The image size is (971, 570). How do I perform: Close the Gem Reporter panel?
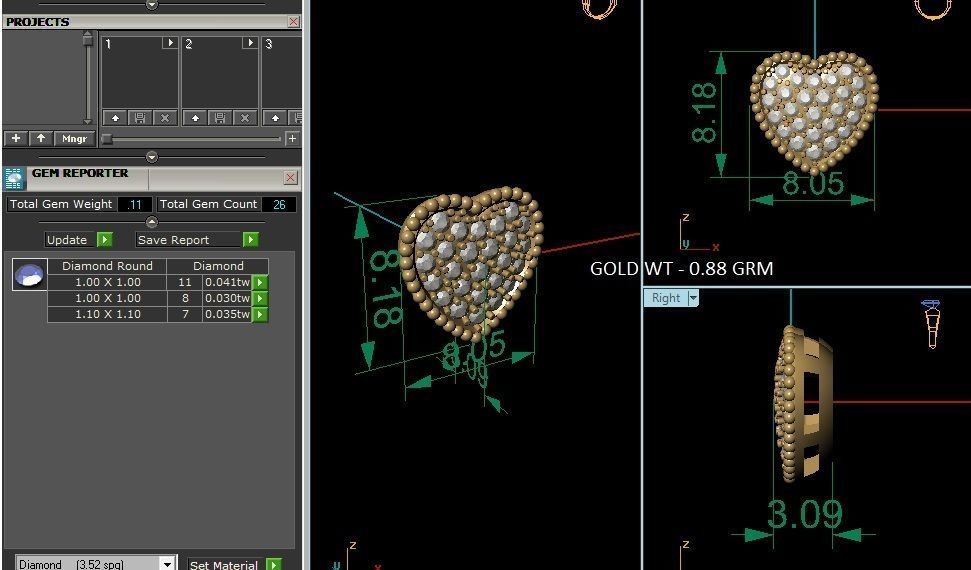290,178
